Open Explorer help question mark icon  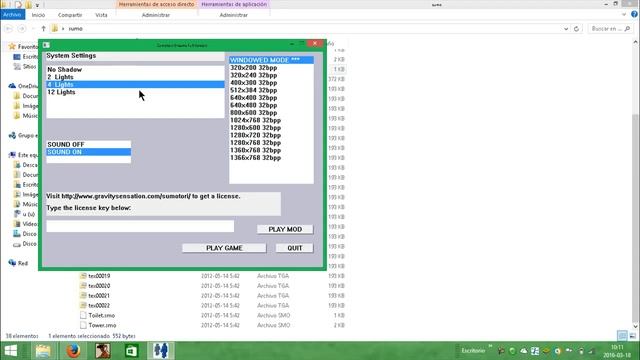634,14
